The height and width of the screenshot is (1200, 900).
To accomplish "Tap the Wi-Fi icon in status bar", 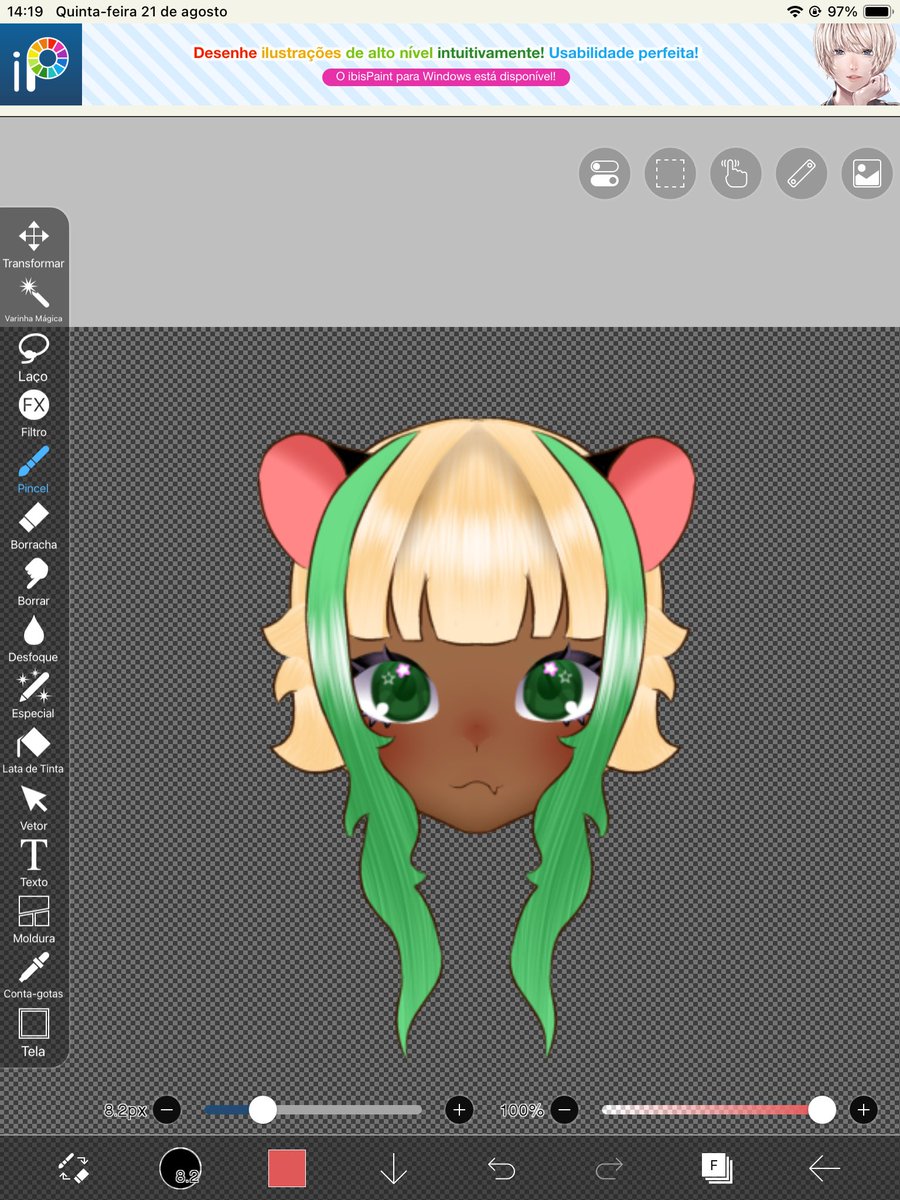I will (795, 12).
